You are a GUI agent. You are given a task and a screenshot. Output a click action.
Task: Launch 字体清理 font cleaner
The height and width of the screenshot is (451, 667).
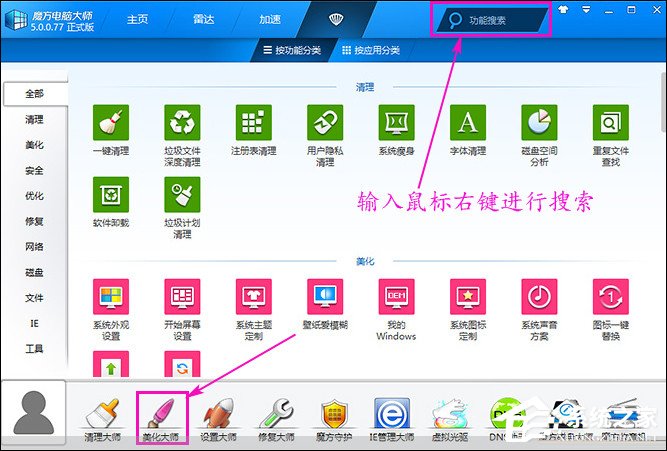click(468, 123)
